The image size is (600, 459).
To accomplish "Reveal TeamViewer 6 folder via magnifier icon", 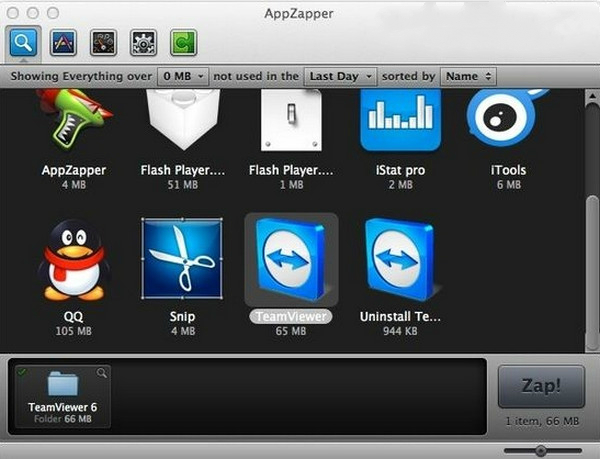I will (102, 373).
